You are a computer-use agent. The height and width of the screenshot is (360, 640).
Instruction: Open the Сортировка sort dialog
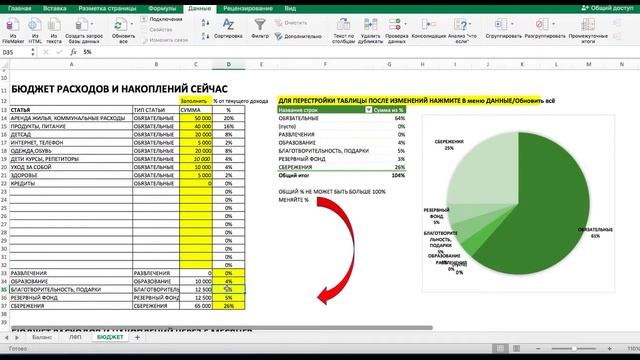[228, 29]
